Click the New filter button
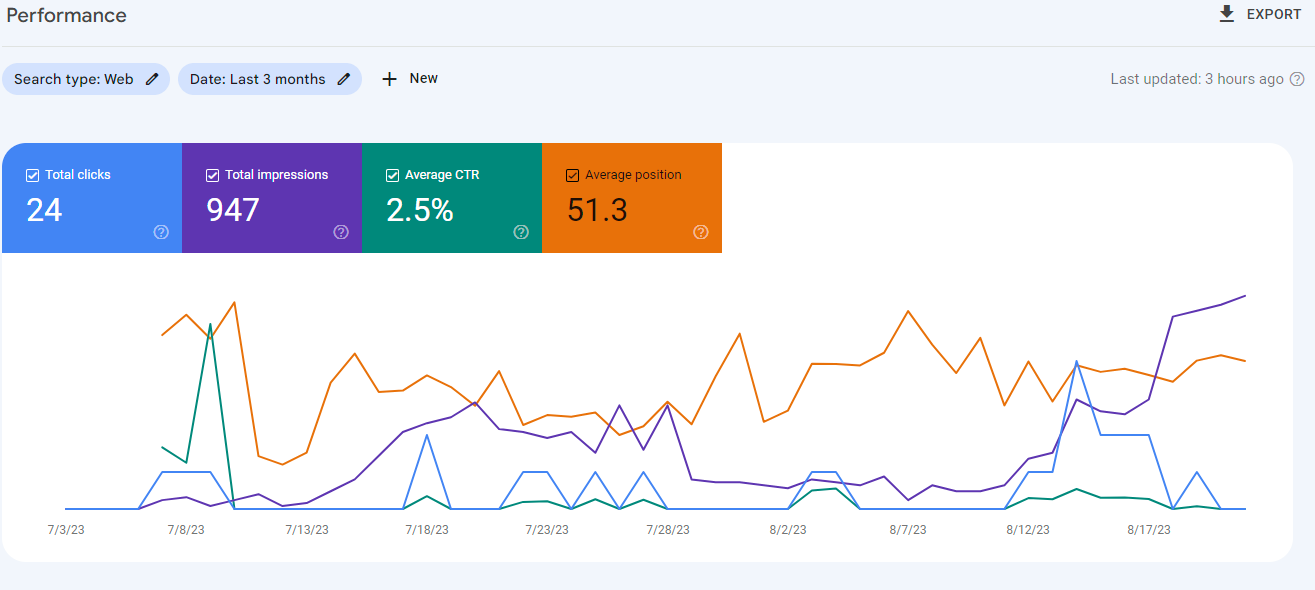This screenshot has width=1315, height=590. click(410, 79)
